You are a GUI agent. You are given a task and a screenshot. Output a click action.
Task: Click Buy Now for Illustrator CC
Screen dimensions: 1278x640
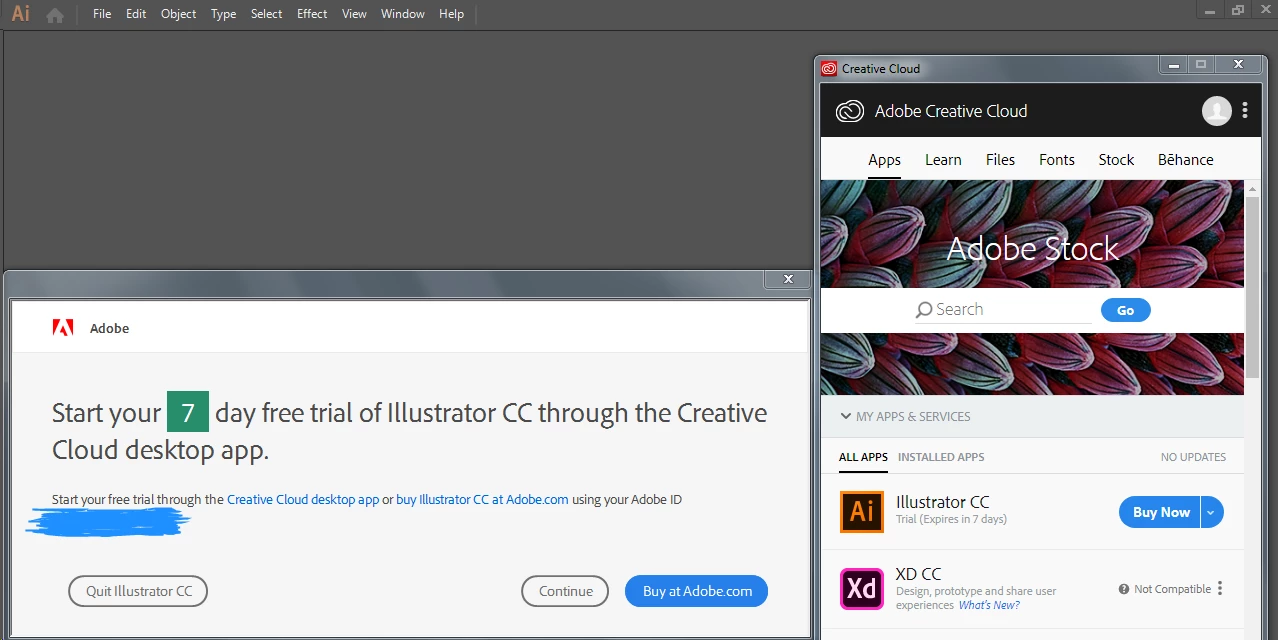click(1160, 512)
